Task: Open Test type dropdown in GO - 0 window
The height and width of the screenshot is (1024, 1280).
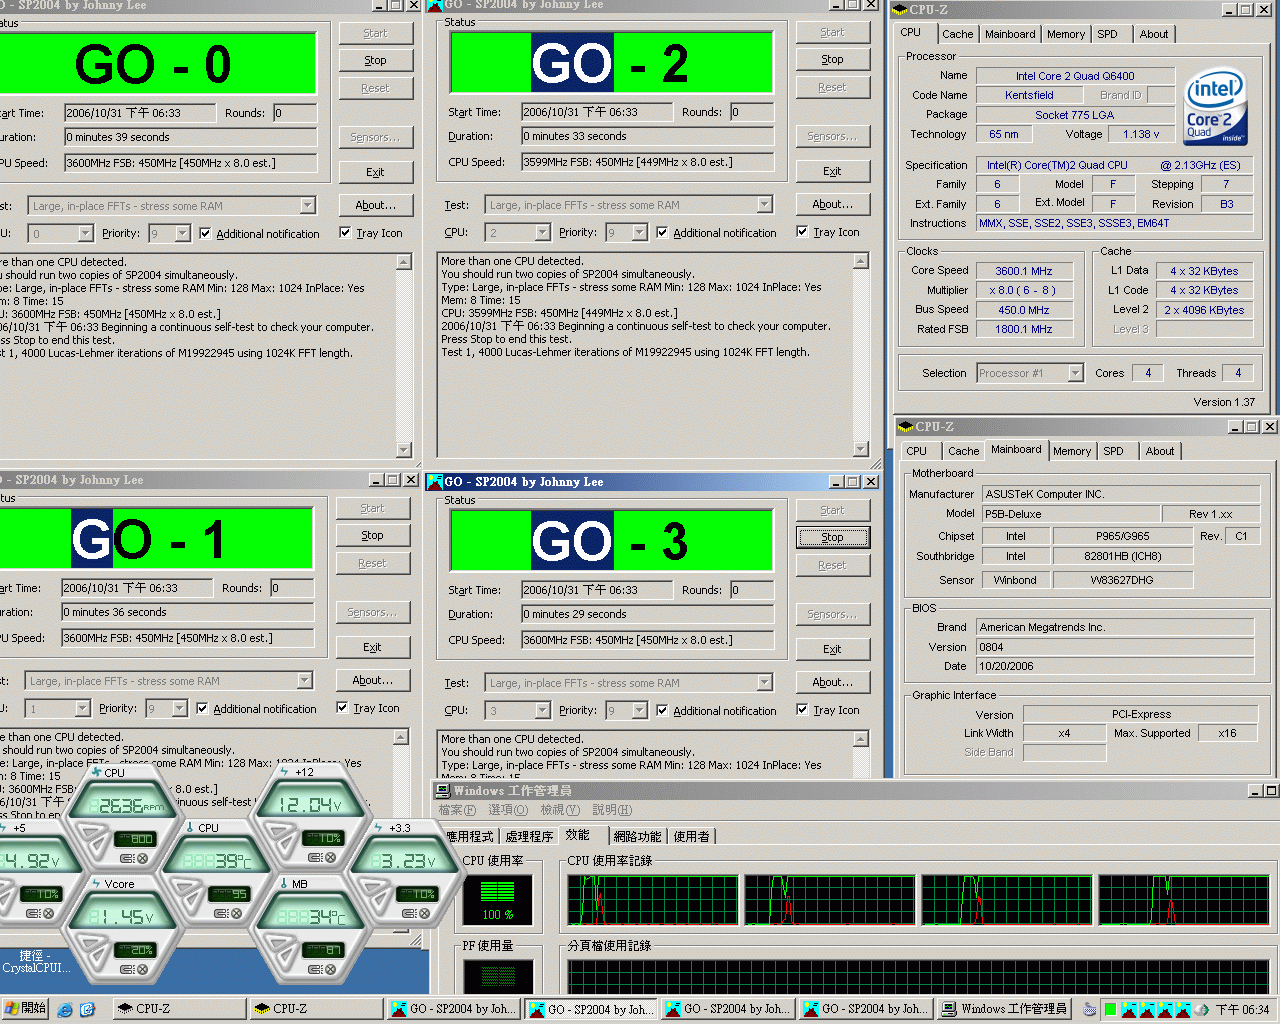Action: pyautogui.click(x=307, y=206)
